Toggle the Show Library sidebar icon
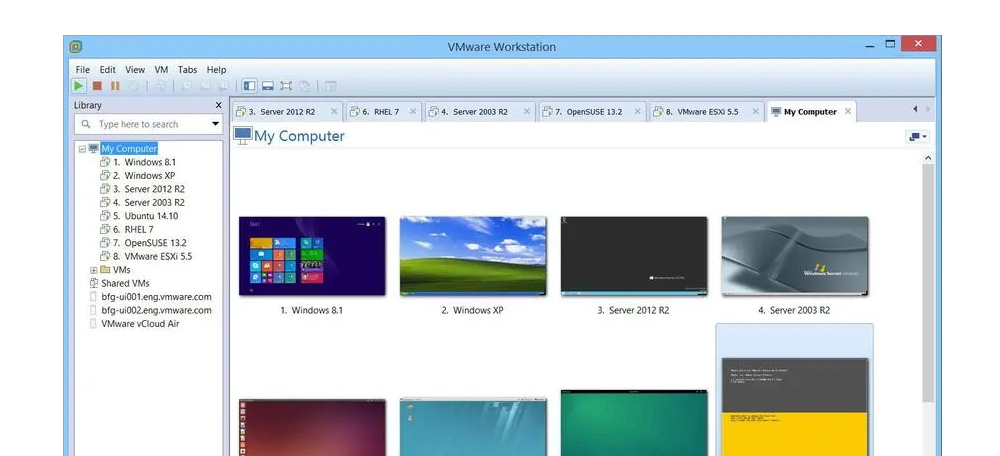The height and width of the screenshot is (456, 1000). point(249,87)
